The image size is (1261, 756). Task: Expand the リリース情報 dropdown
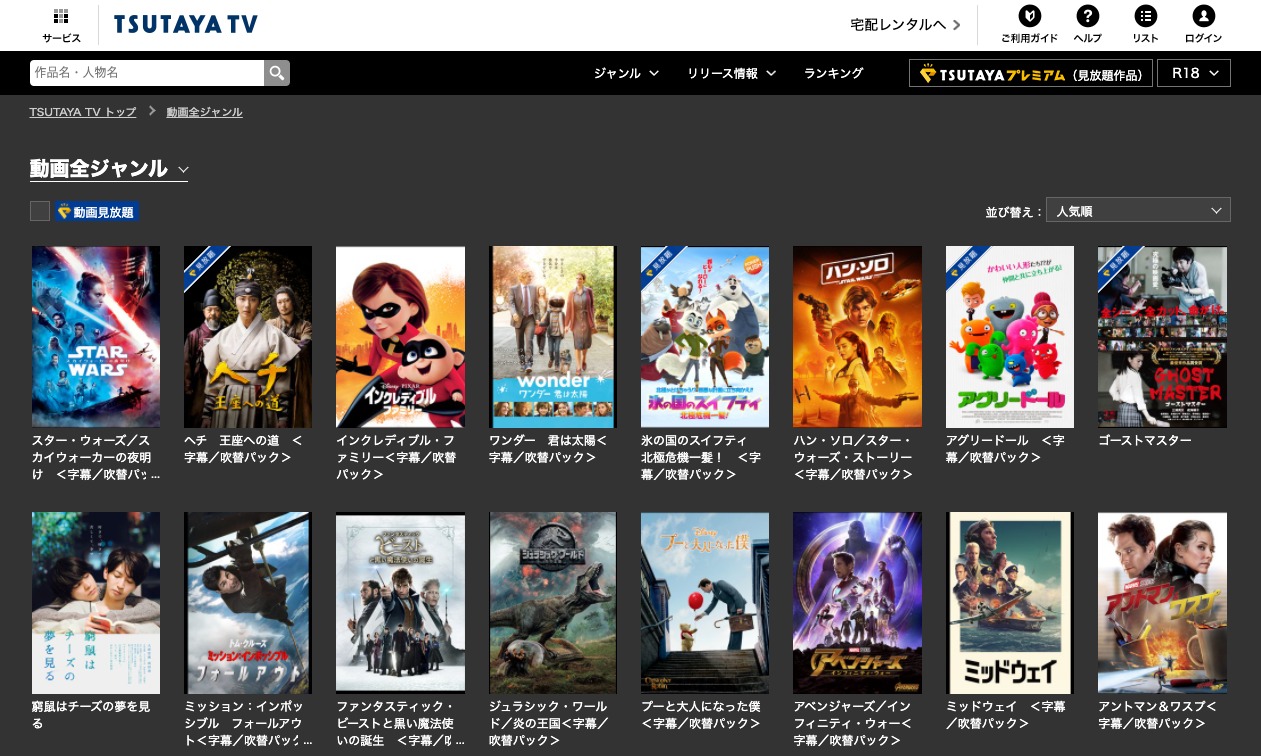tap(731, 73)
